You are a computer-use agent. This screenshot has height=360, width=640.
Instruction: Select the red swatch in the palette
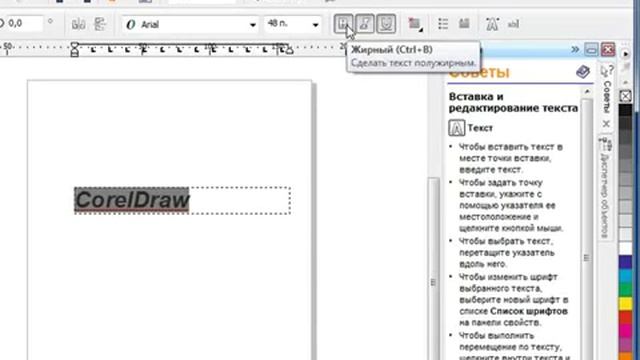625,317
